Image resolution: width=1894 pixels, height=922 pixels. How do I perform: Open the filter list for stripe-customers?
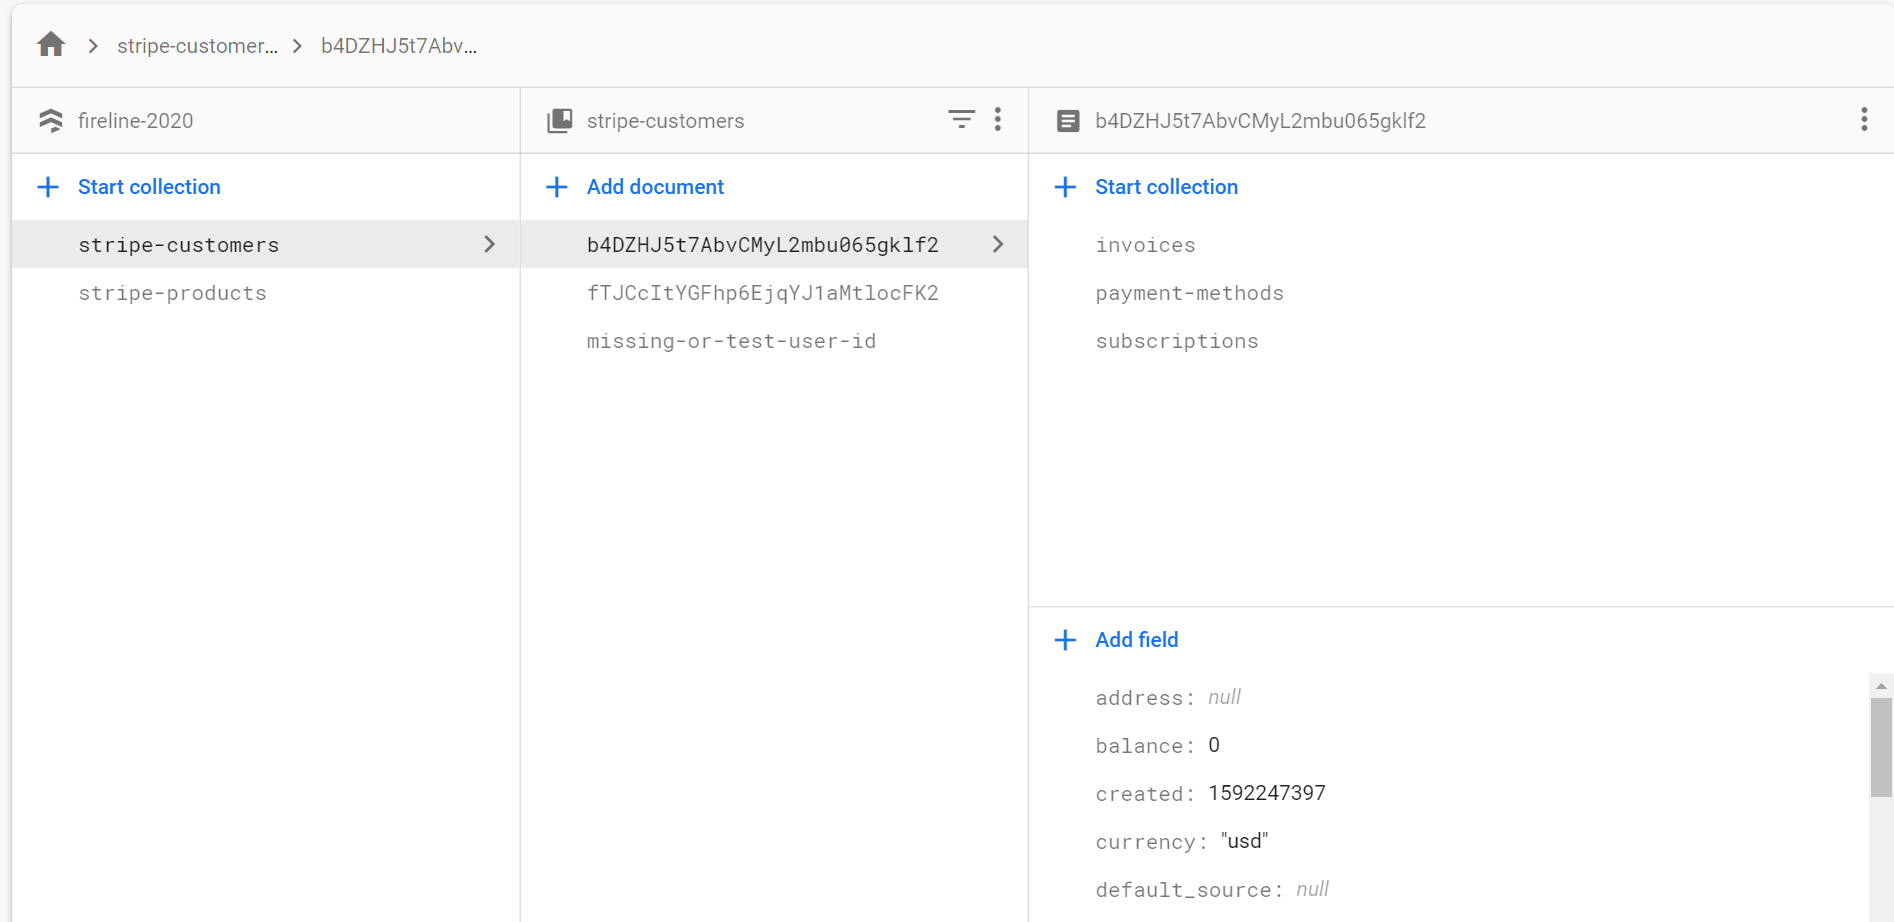click(961, 120)
